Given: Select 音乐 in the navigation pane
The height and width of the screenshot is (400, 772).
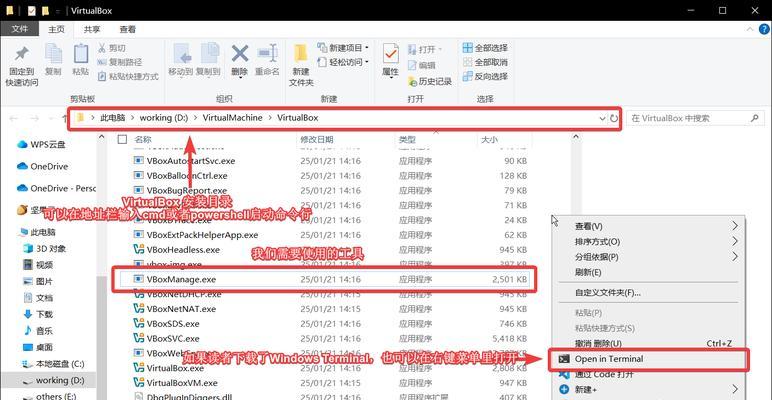Looking at the screenshot, I should tap(38, 331).
